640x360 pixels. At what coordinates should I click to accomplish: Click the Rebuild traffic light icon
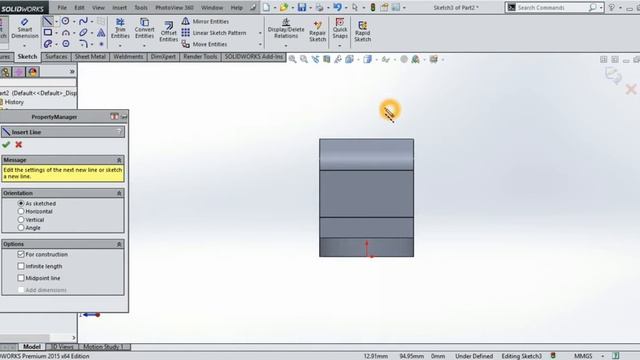point(373,7)
